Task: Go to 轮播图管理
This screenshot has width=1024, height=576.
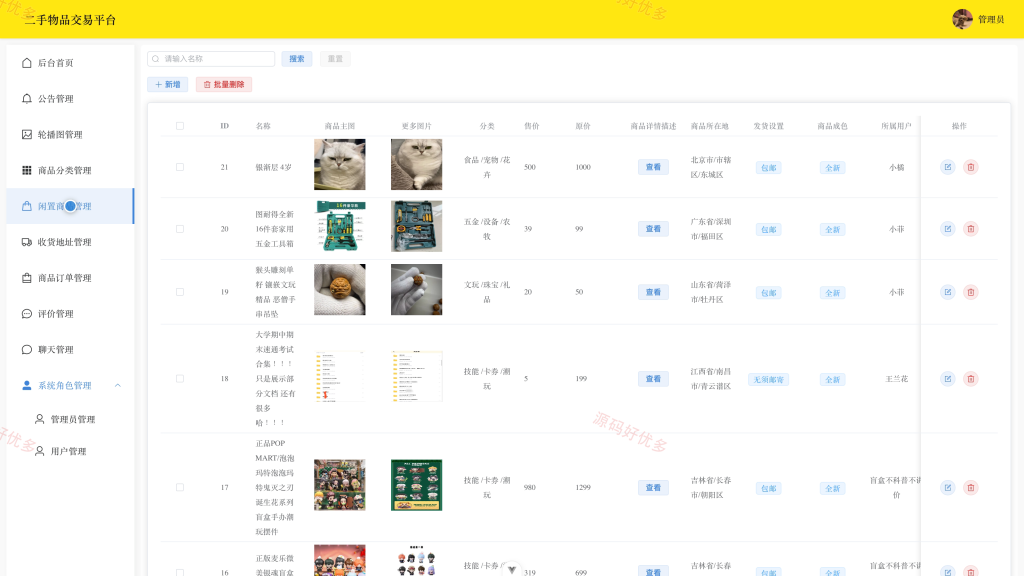Action: point(70,135)
